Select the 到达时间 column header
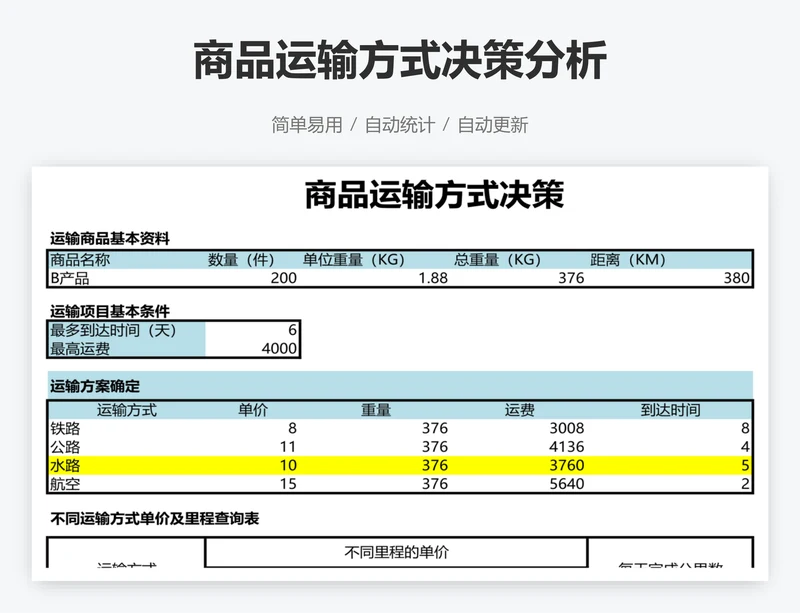Screen dimensions: 800x613 (670, 410)
